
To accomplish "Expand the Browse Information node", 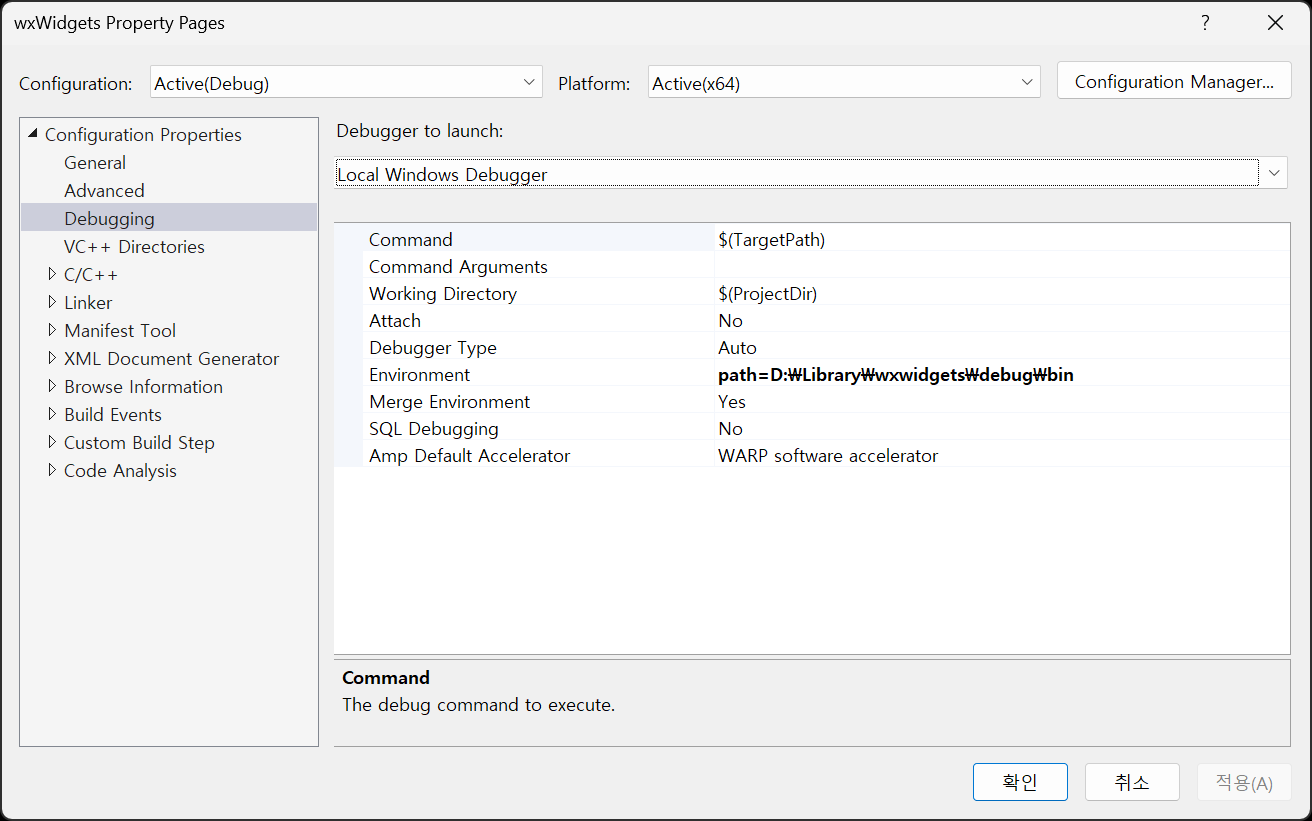I will point(52,386).
